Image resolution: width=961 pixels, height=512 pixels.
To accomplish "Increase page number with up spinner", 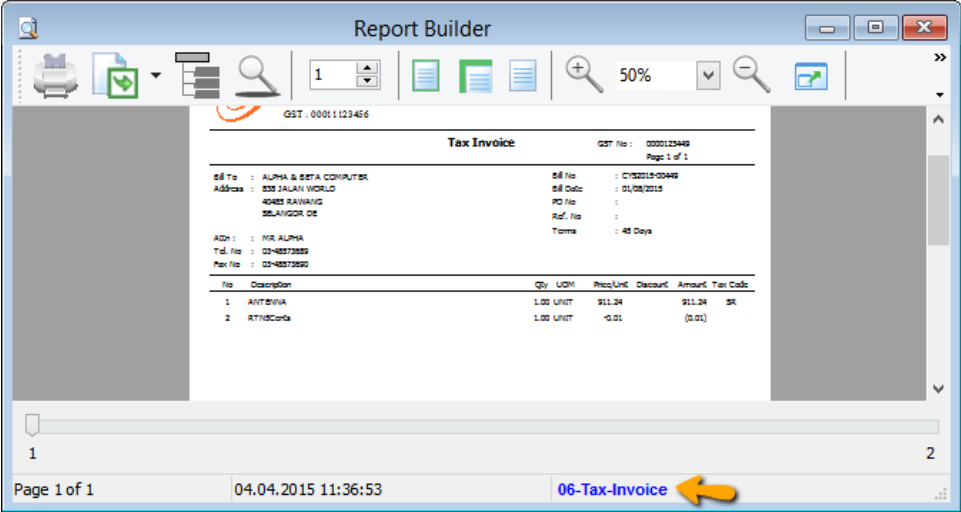I will click(x=368, y=68).
